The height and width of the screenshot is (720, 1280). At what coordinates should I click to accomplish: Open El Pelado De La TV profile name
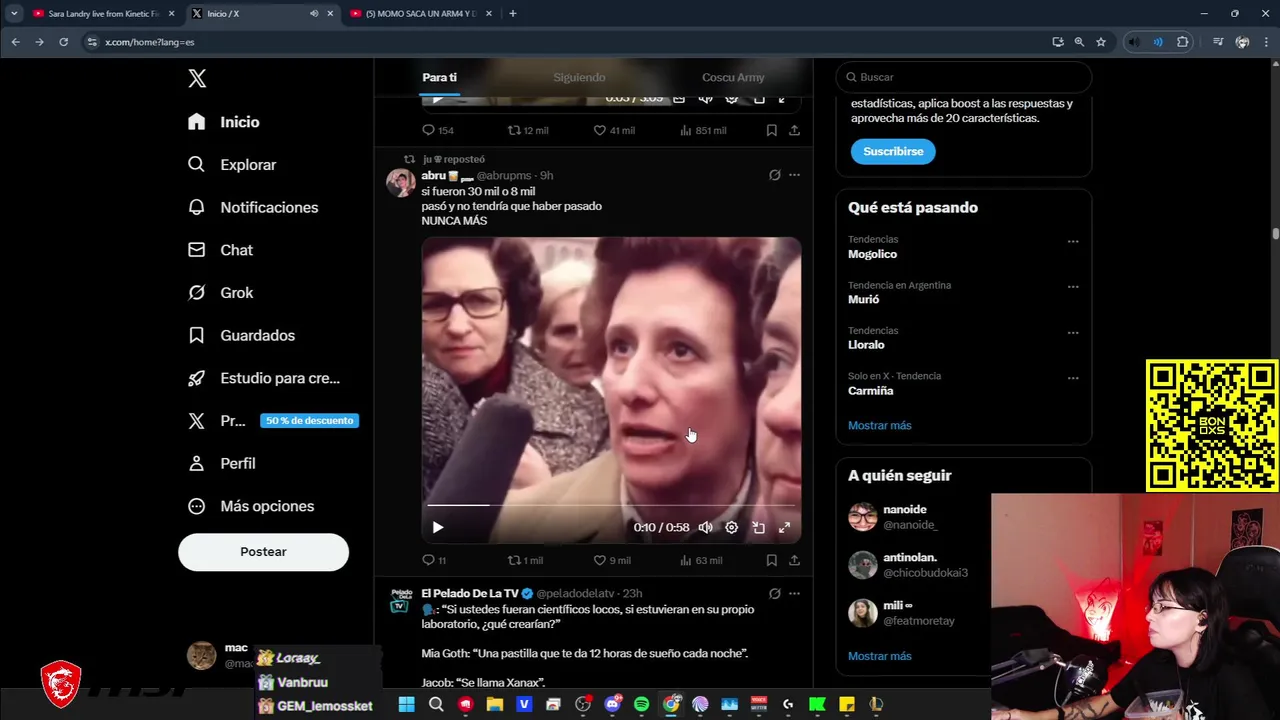click(x=470, y=593)
